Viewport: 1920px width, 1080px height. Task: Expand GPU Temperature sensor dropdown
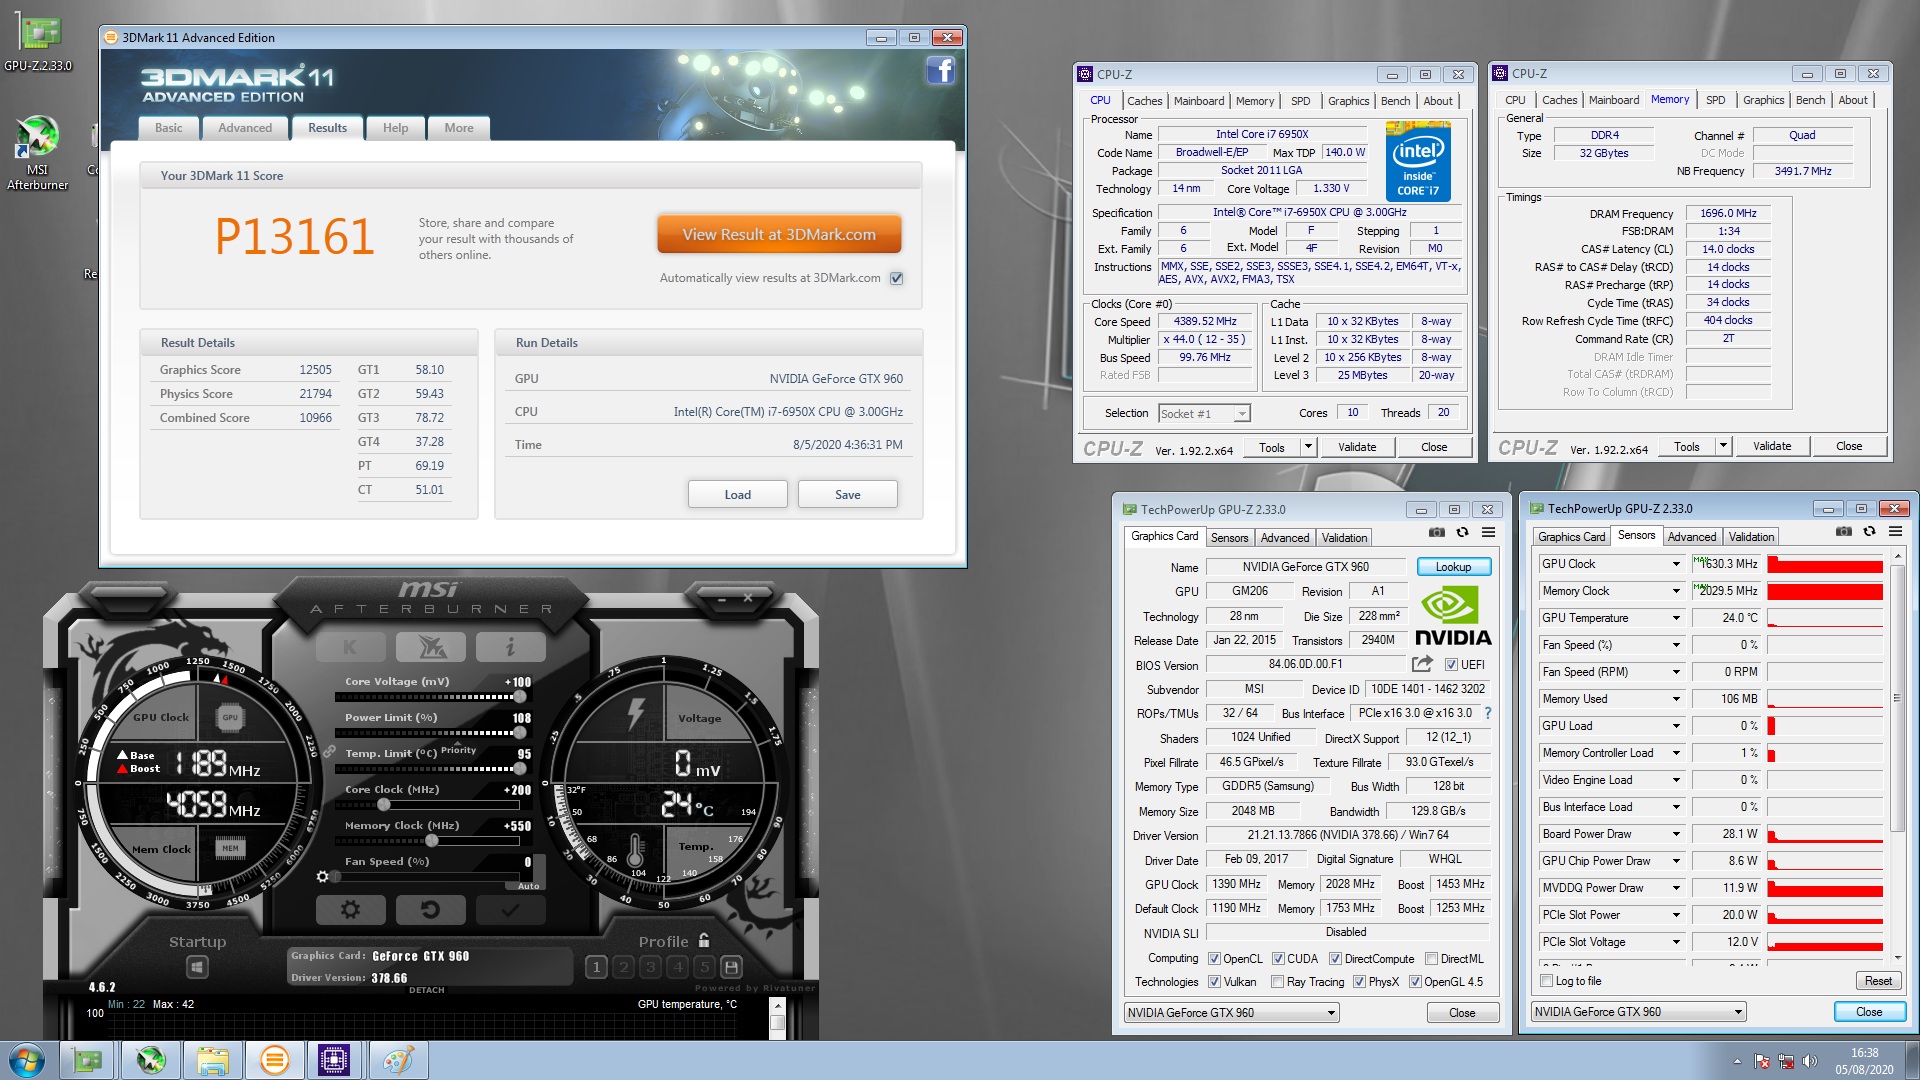(x=1676, y=618)
